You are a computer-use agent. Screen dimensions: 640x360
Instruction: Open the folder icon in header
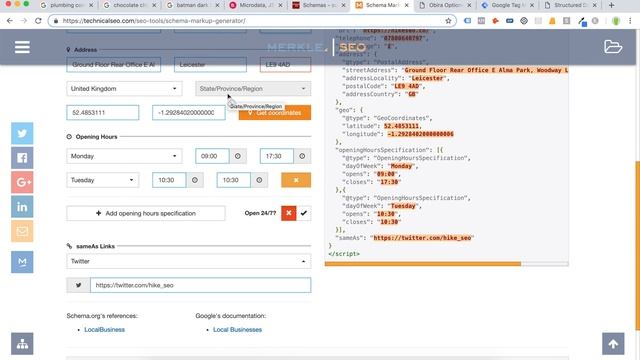pos(613,47)
